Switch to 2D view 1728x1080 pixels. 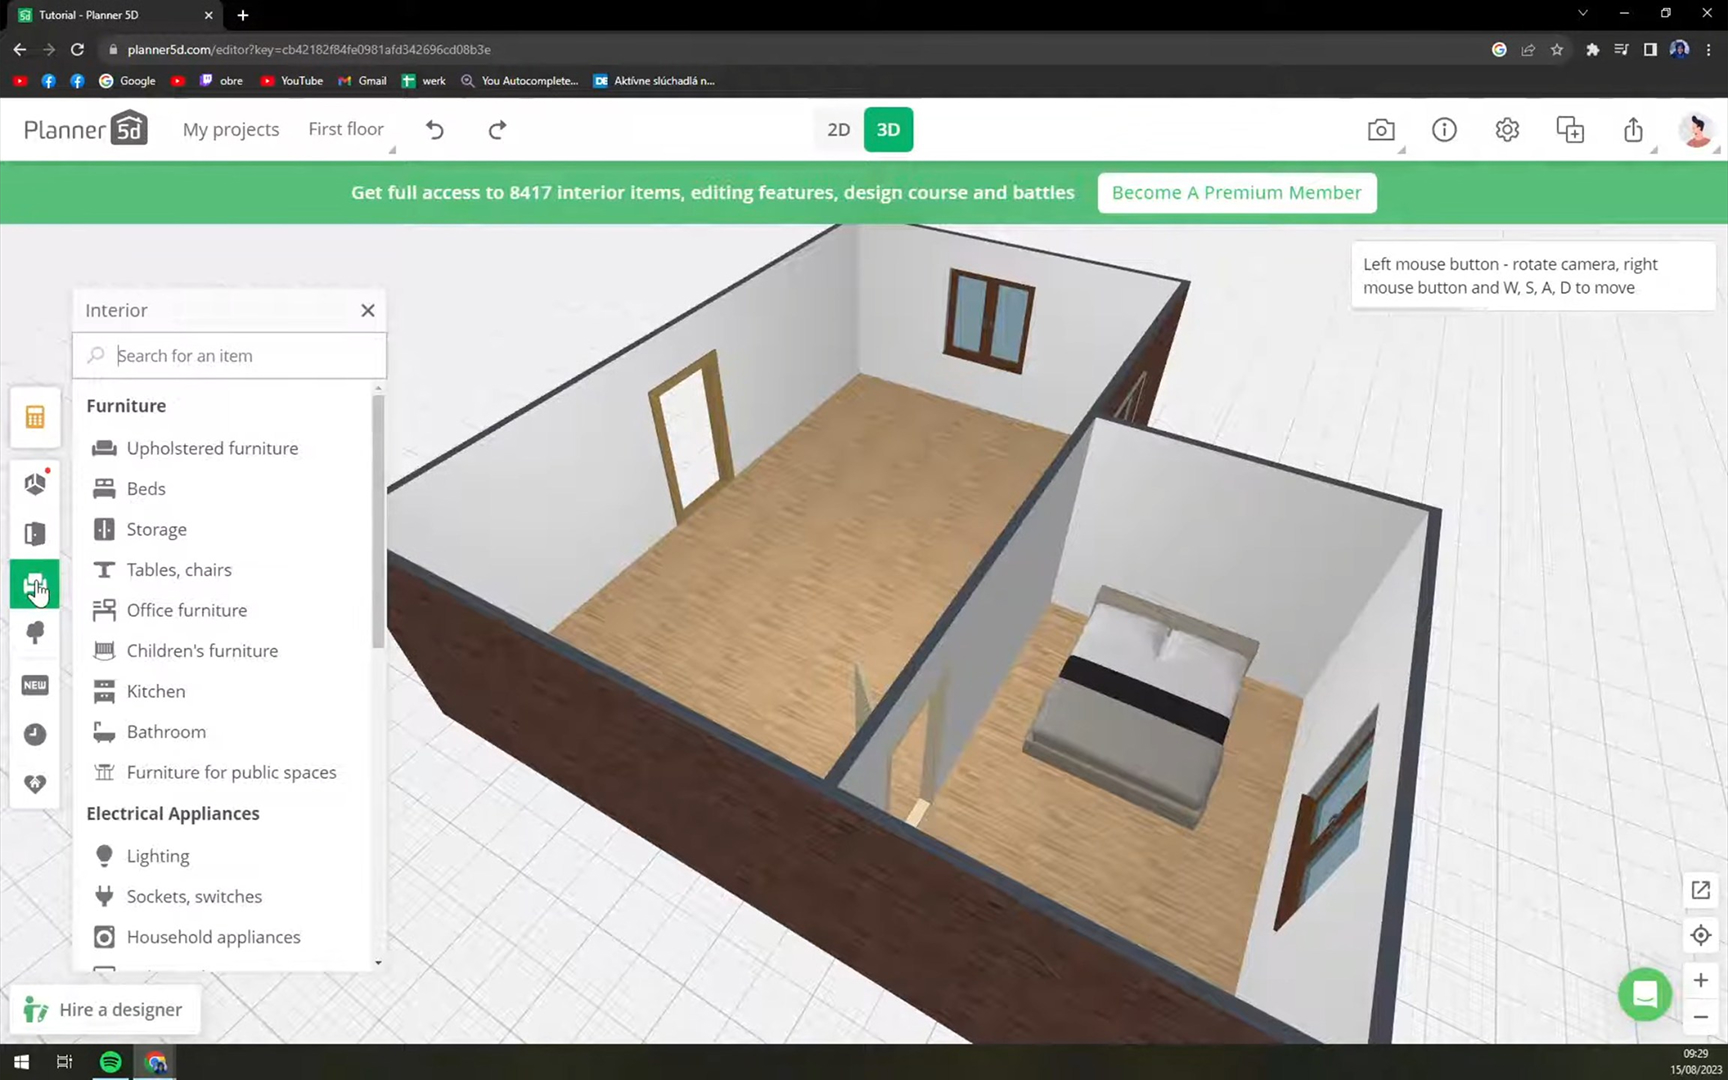[838, 130]
